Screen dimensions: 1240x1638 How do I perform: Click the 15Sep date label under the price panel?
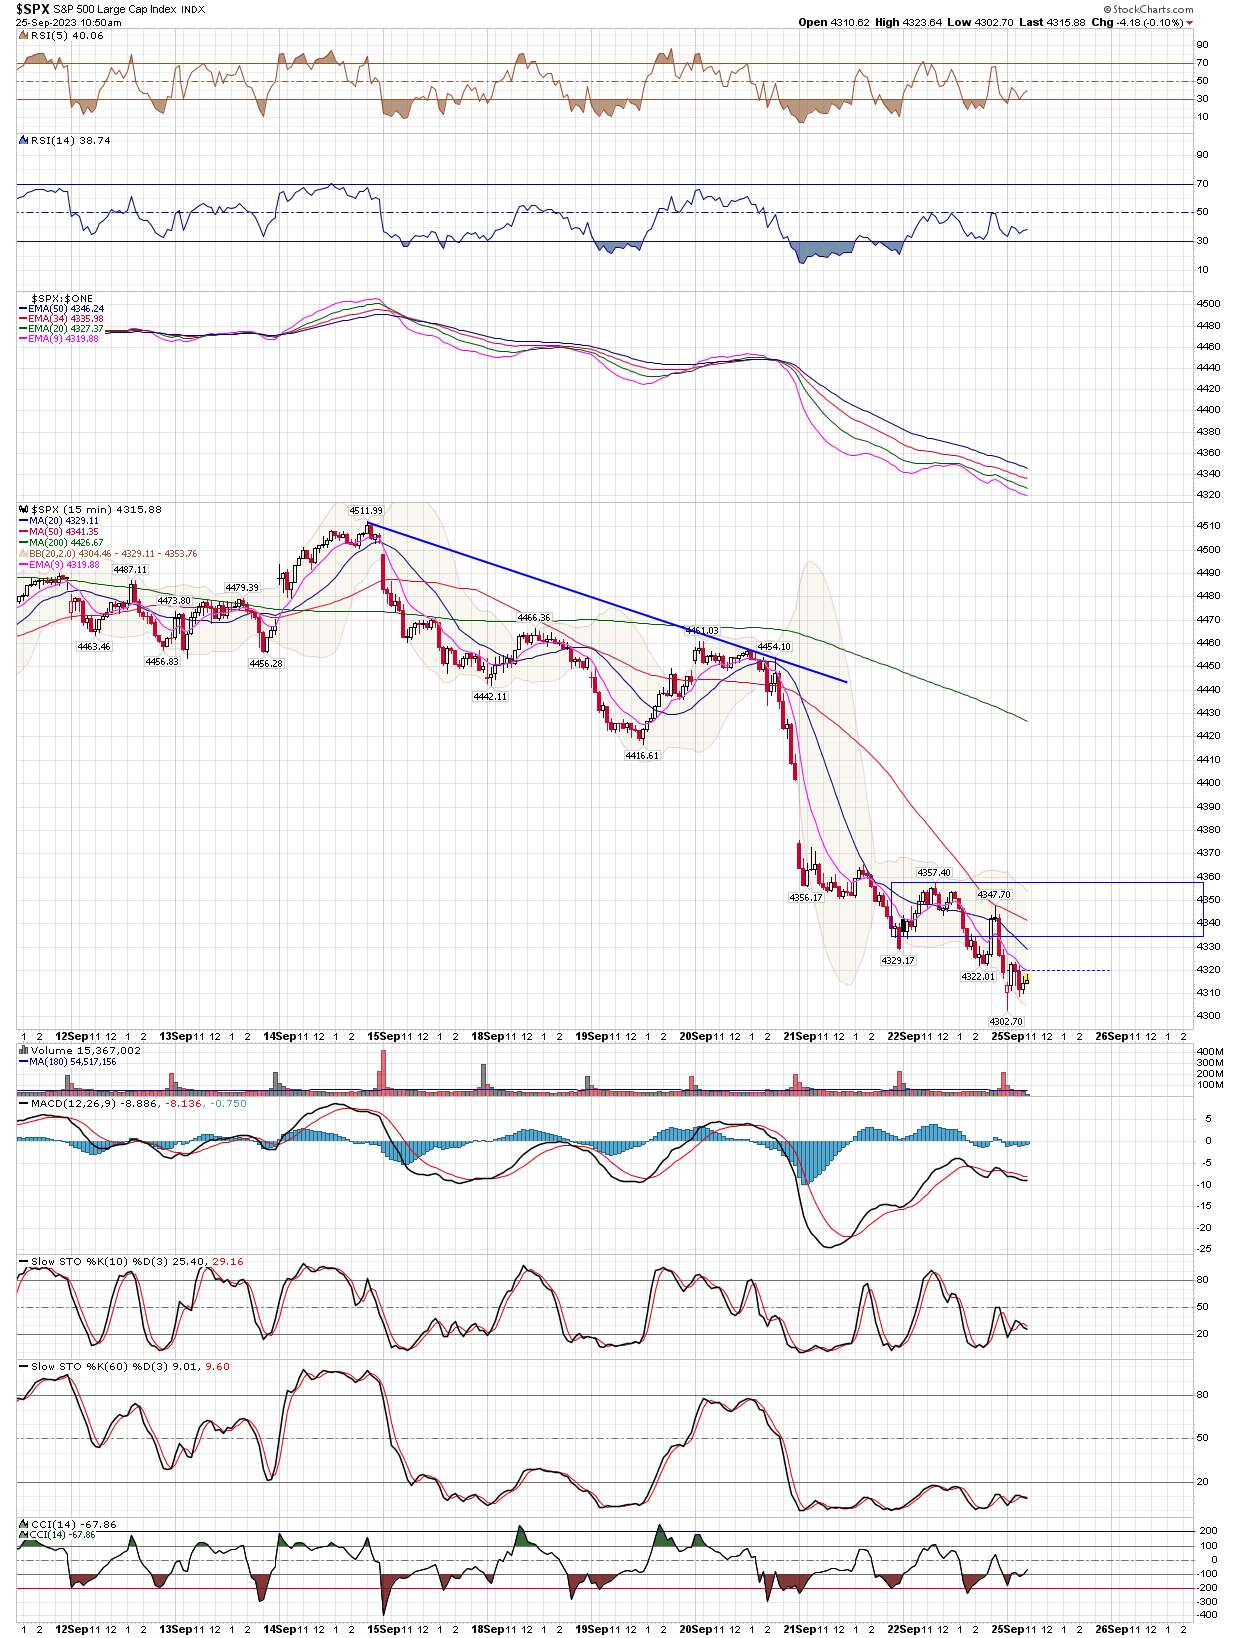[385, 1037]
